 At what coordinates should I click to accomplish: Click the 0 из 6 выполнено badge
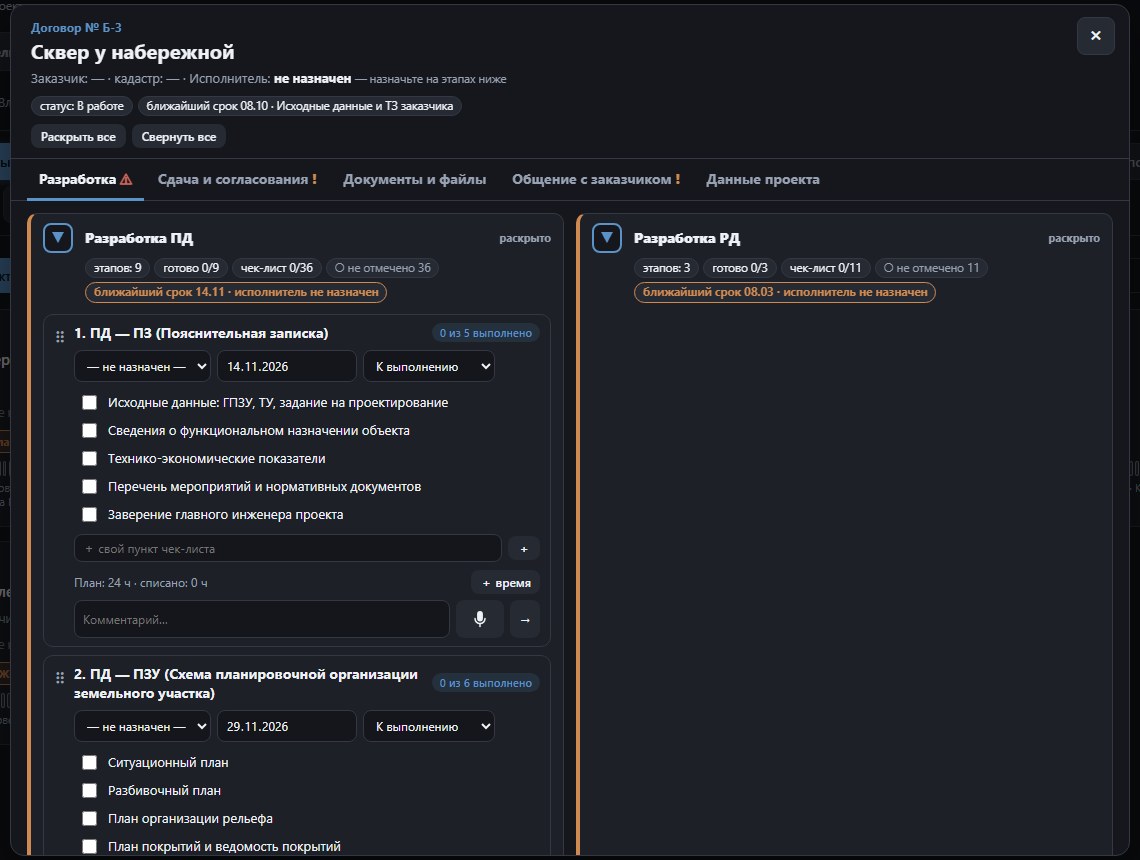[486, 683]
